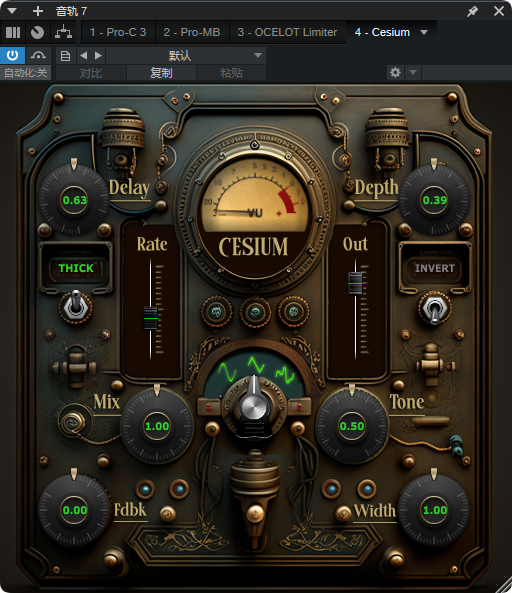Open the track 7 dropdown arrow
The height and width of the screenshot is (593, 512).
pyautogui.click(x=12, y=11)
